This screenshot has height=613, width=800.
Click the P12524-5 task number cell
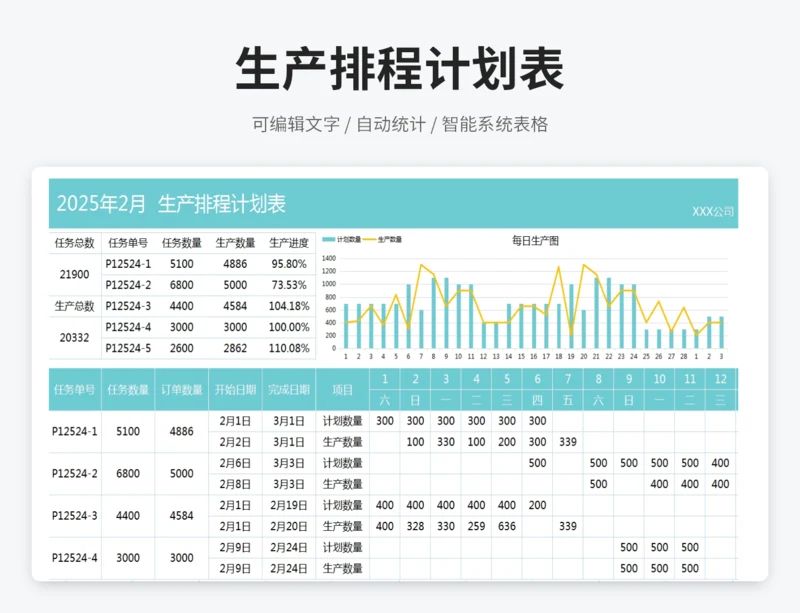pyautogui.click(x=128, y=348)
